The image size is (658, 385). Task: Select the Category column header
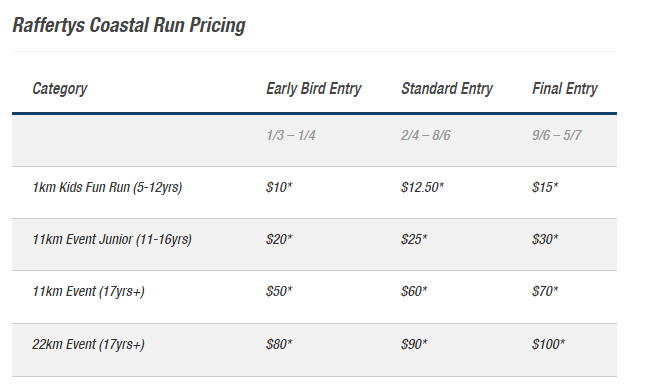coord(60,89)
